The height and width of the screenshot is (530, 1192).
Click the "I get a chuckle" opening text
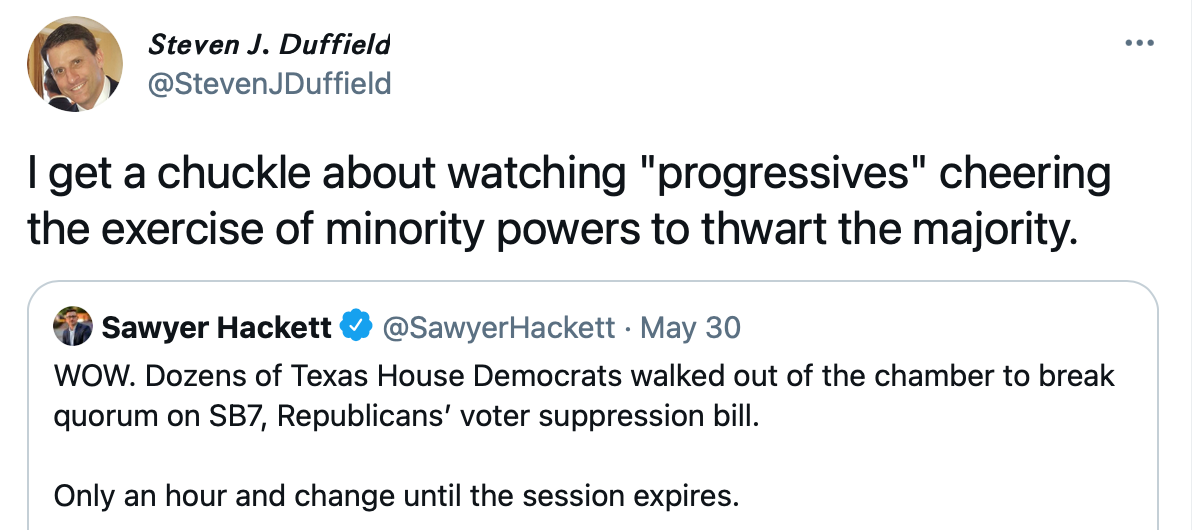(x=137, y=175)
